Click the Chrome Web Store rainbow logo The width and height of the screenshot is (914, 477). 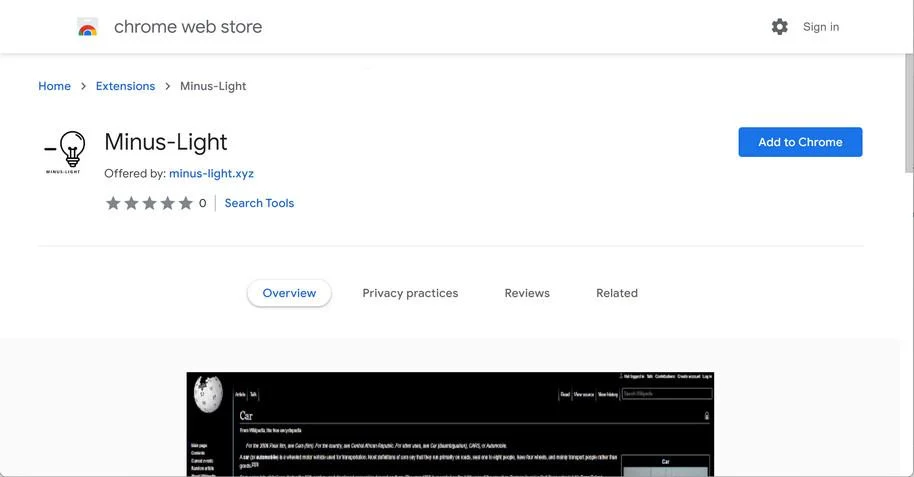point(87,27)
